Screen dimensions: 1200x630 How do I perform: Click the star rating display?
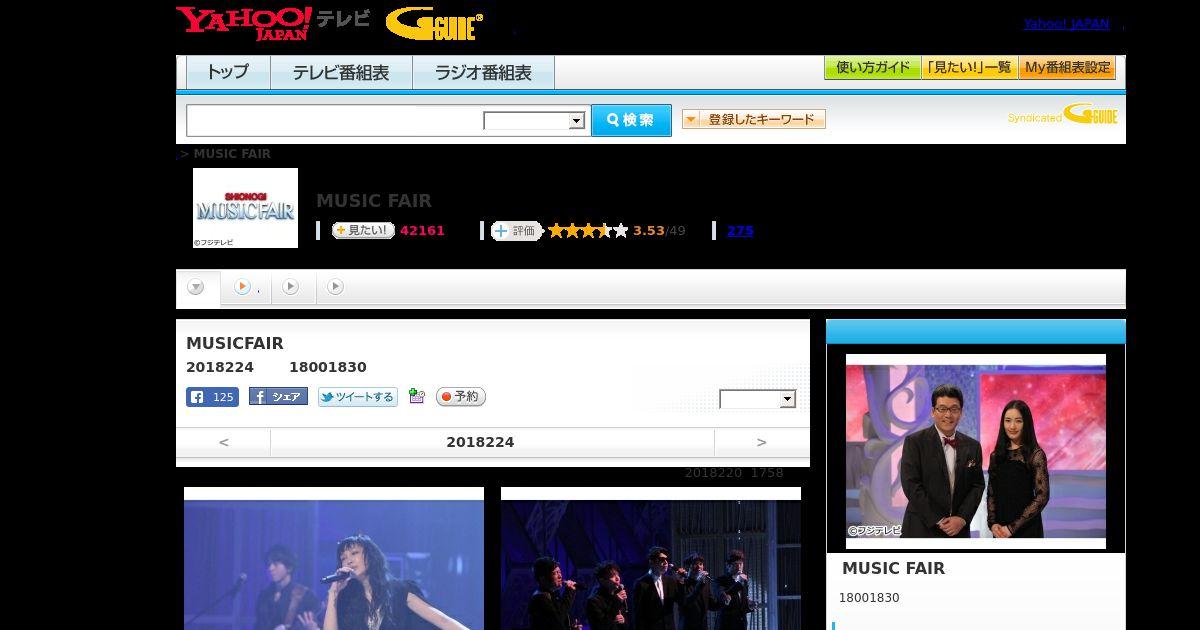click(588, 231)
